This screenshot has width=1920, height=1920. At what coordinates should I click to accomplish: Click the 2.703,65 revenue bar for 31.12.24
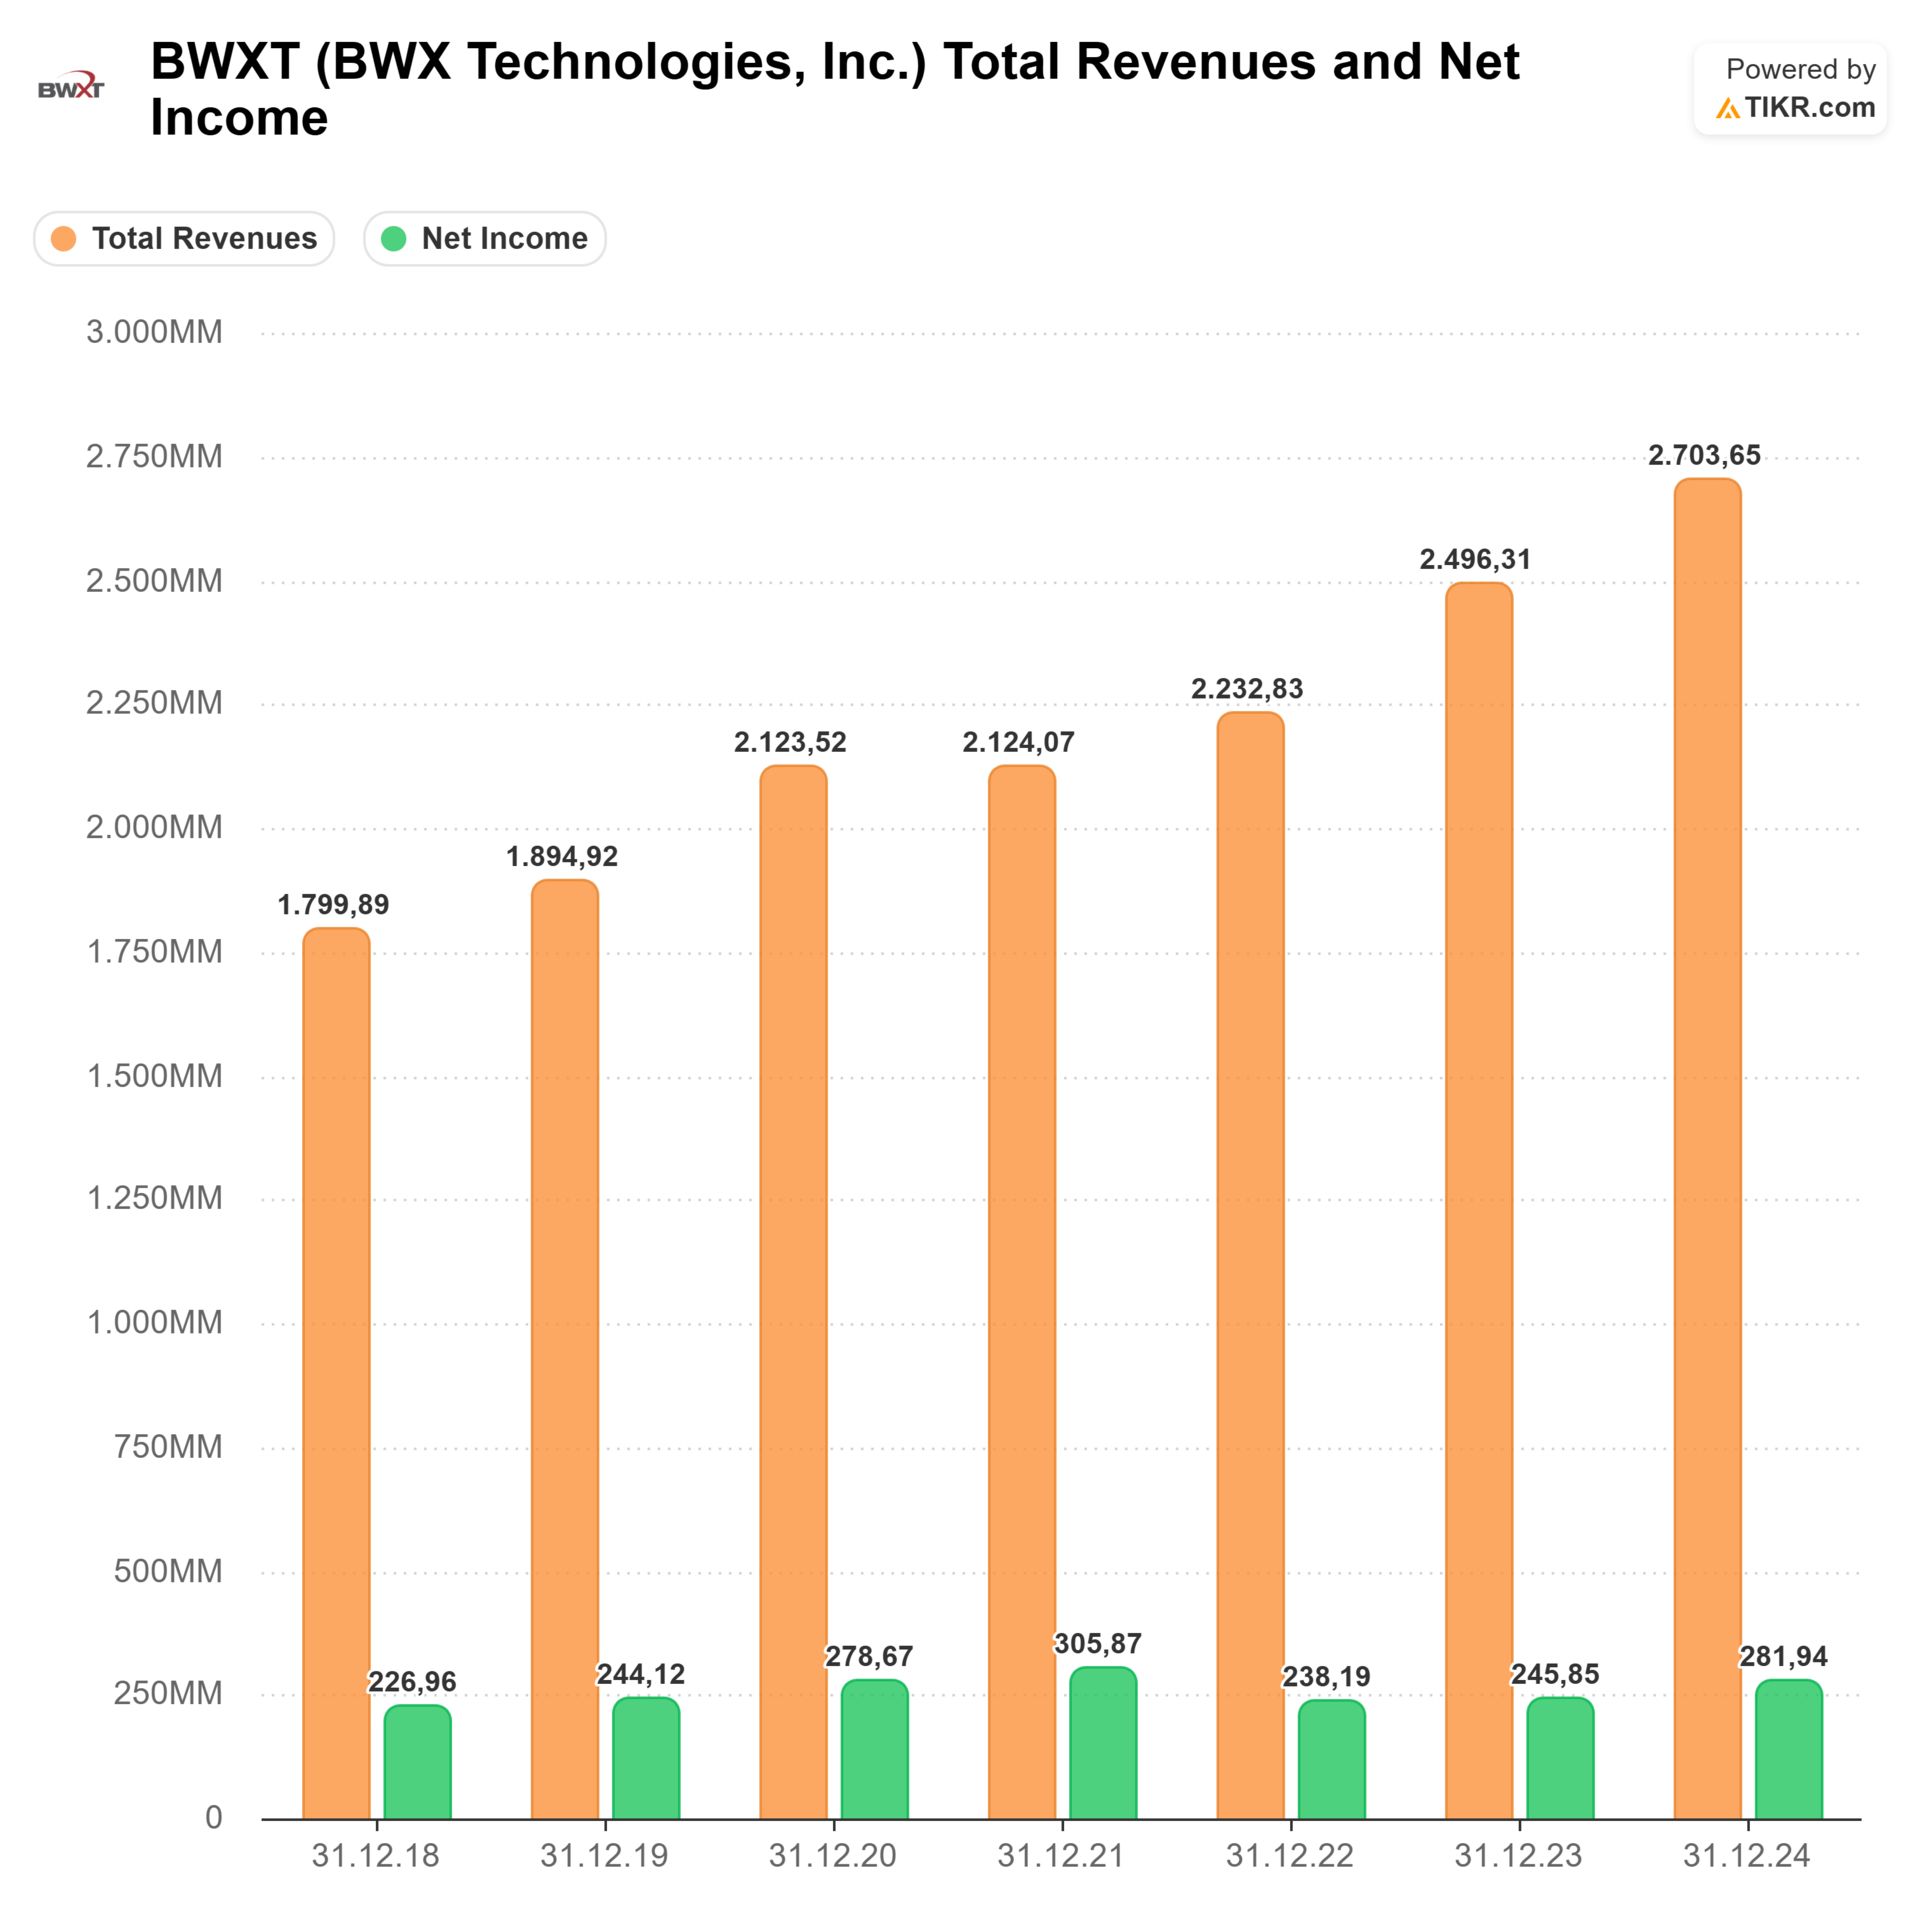tap(1706, 1150)
